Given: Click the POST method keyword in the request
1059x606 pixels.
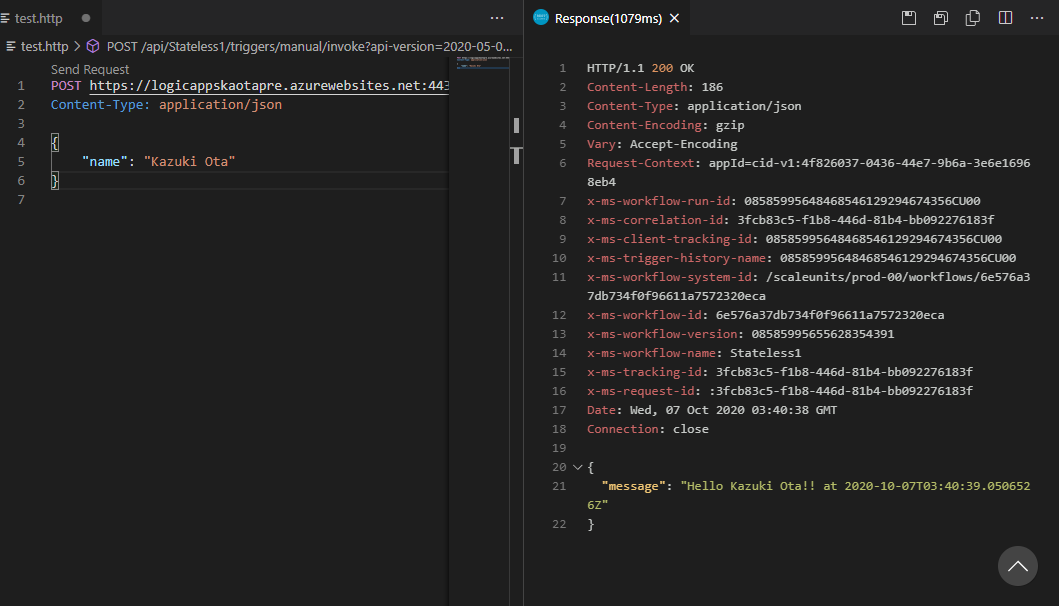Looking at the screenshot, I should (x=66, y=86).
